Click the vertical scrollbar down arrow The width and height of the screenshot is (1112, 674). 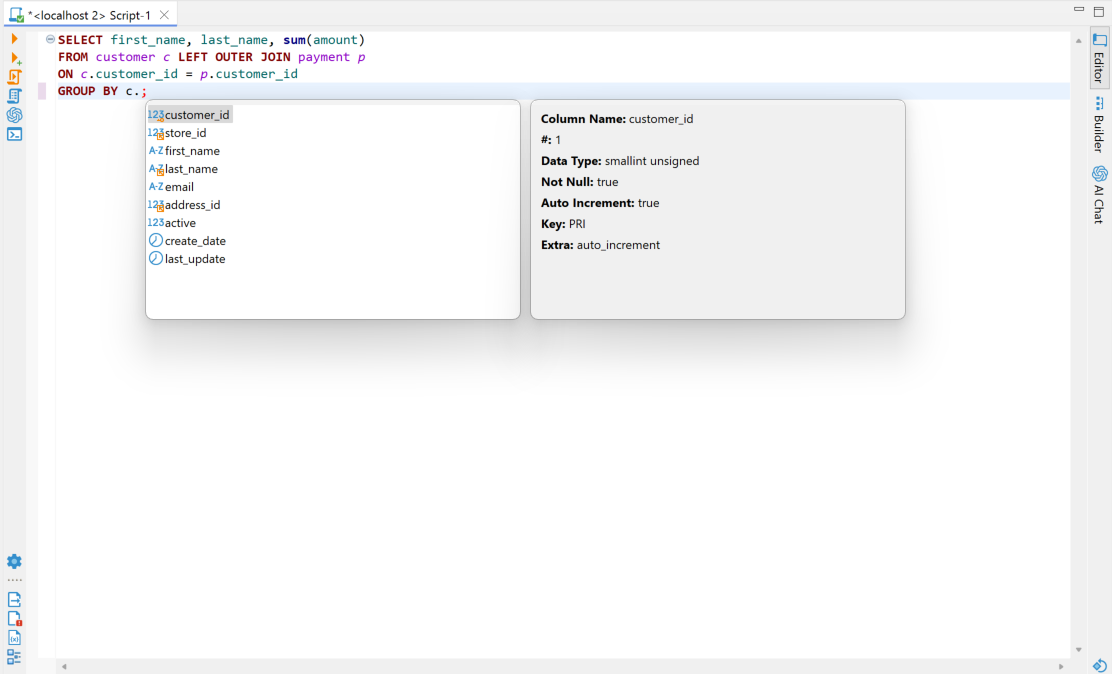(1079, 650)
